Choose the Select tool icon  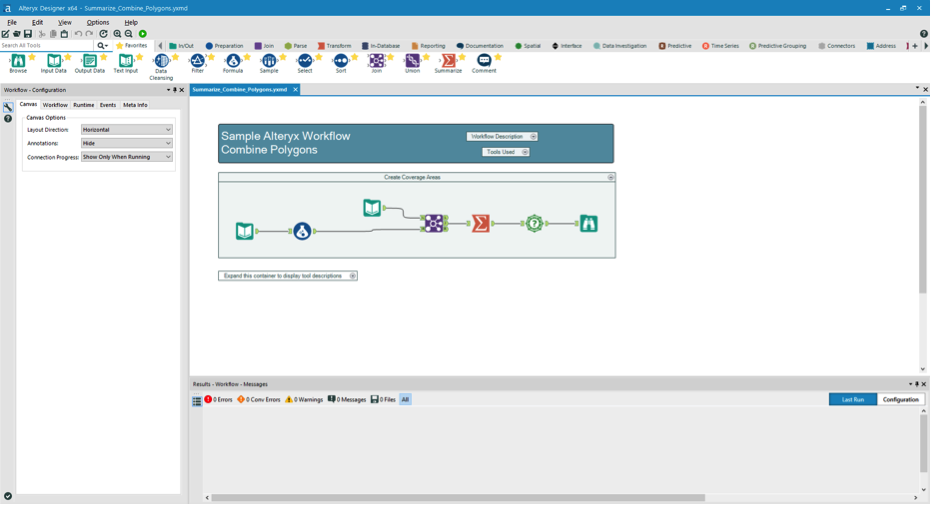(305, 63)
